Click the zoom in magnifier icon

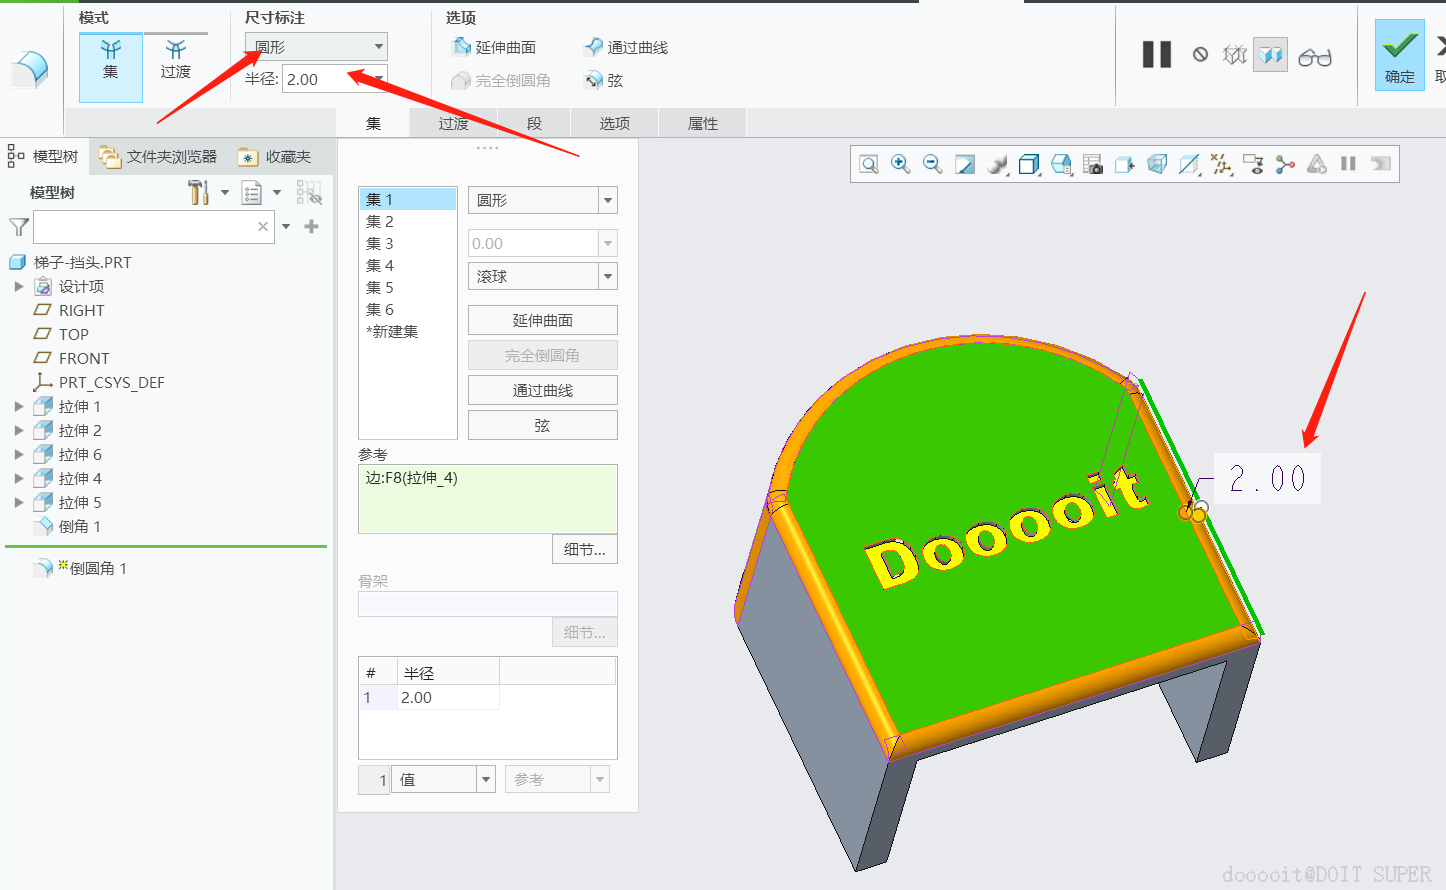coord(900,164)
